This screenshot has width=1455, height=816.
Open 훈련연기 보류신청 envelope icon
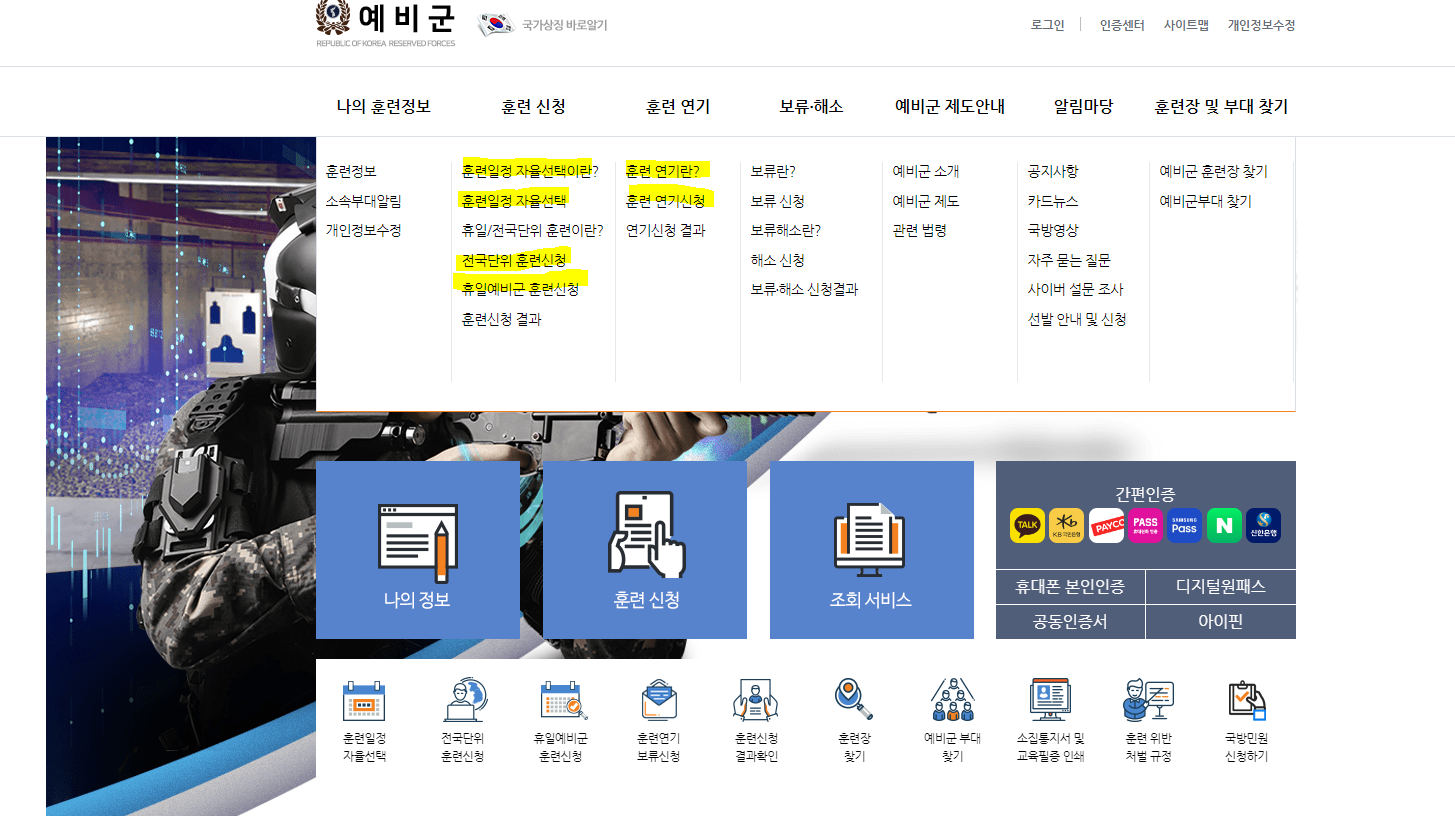pyautogui.click(x=658, y=701)
